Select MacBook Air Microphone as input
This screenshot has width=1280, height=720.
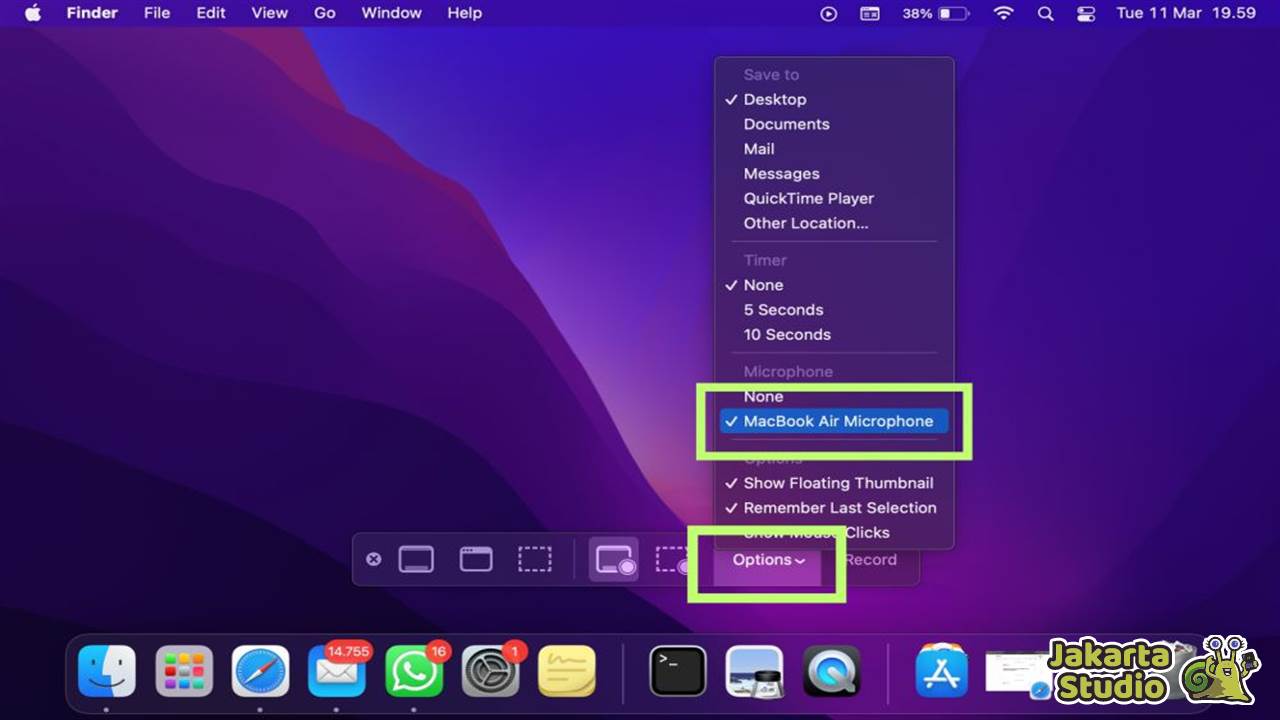click(840, 421)
